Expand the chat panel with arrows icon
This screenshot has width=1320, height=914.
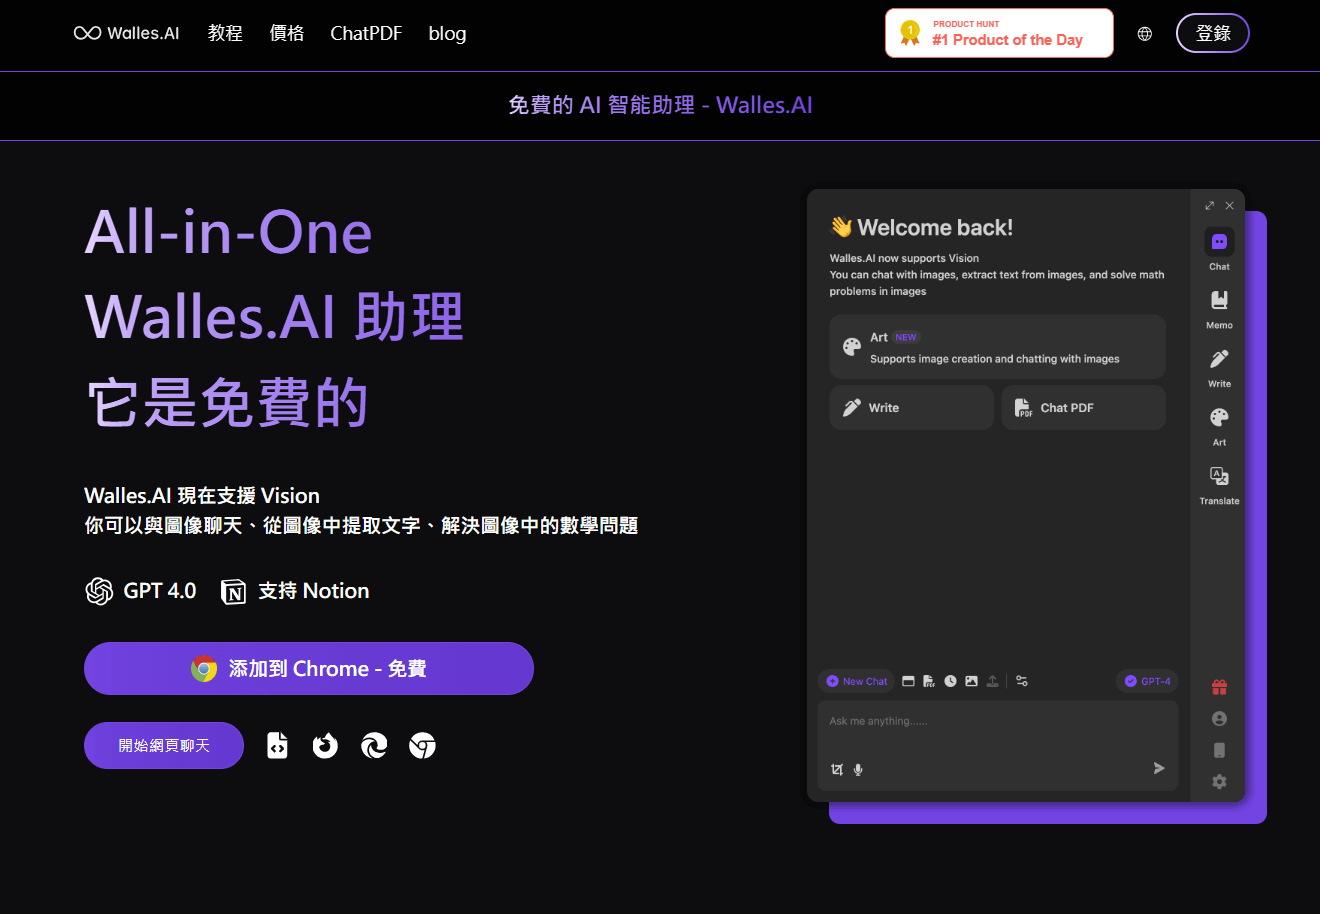click(x=1209, y=205)
